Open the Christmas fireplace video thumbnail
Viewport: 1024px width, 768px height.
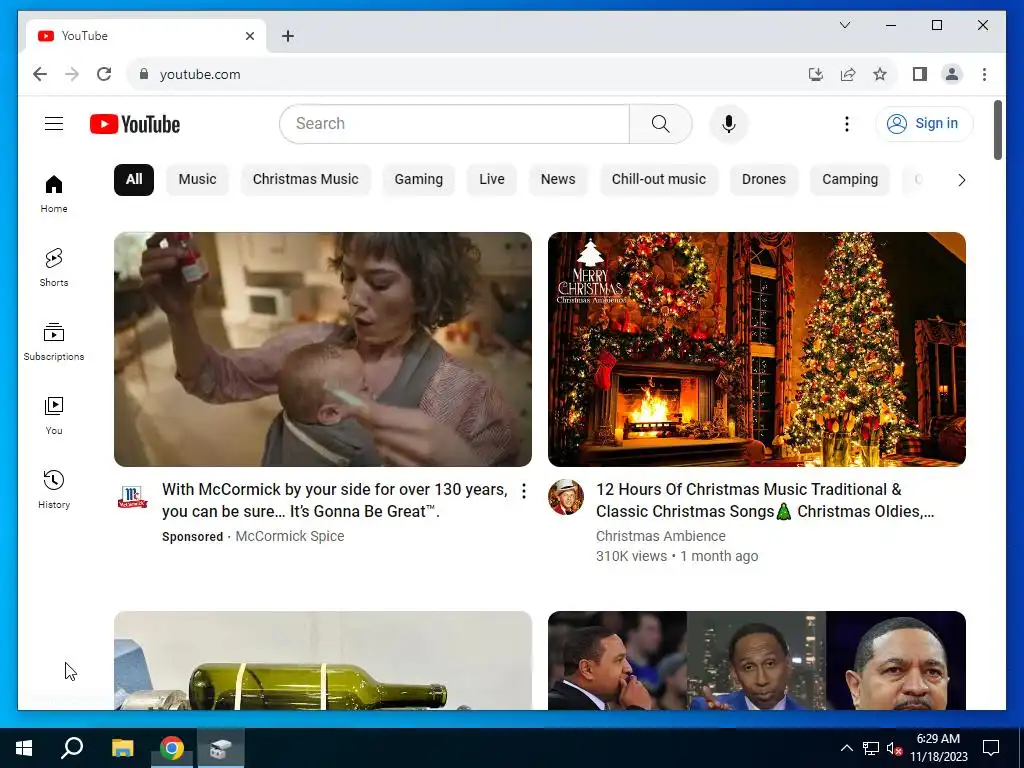tap(756, 349)
